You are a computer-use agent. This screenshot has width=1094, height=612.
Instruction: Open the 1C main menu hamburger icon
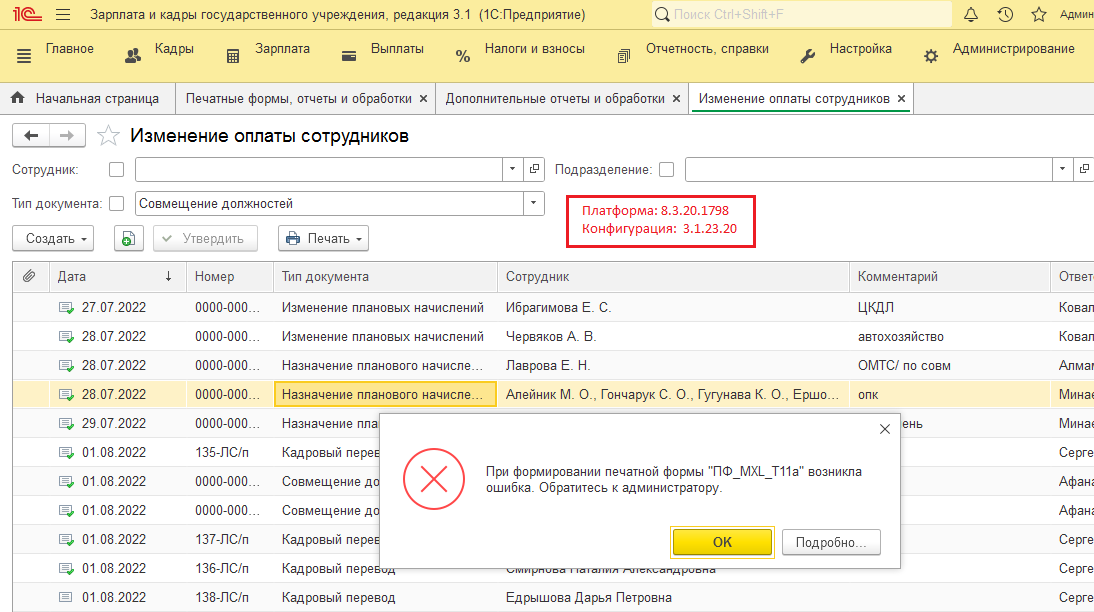pos(63,14)
